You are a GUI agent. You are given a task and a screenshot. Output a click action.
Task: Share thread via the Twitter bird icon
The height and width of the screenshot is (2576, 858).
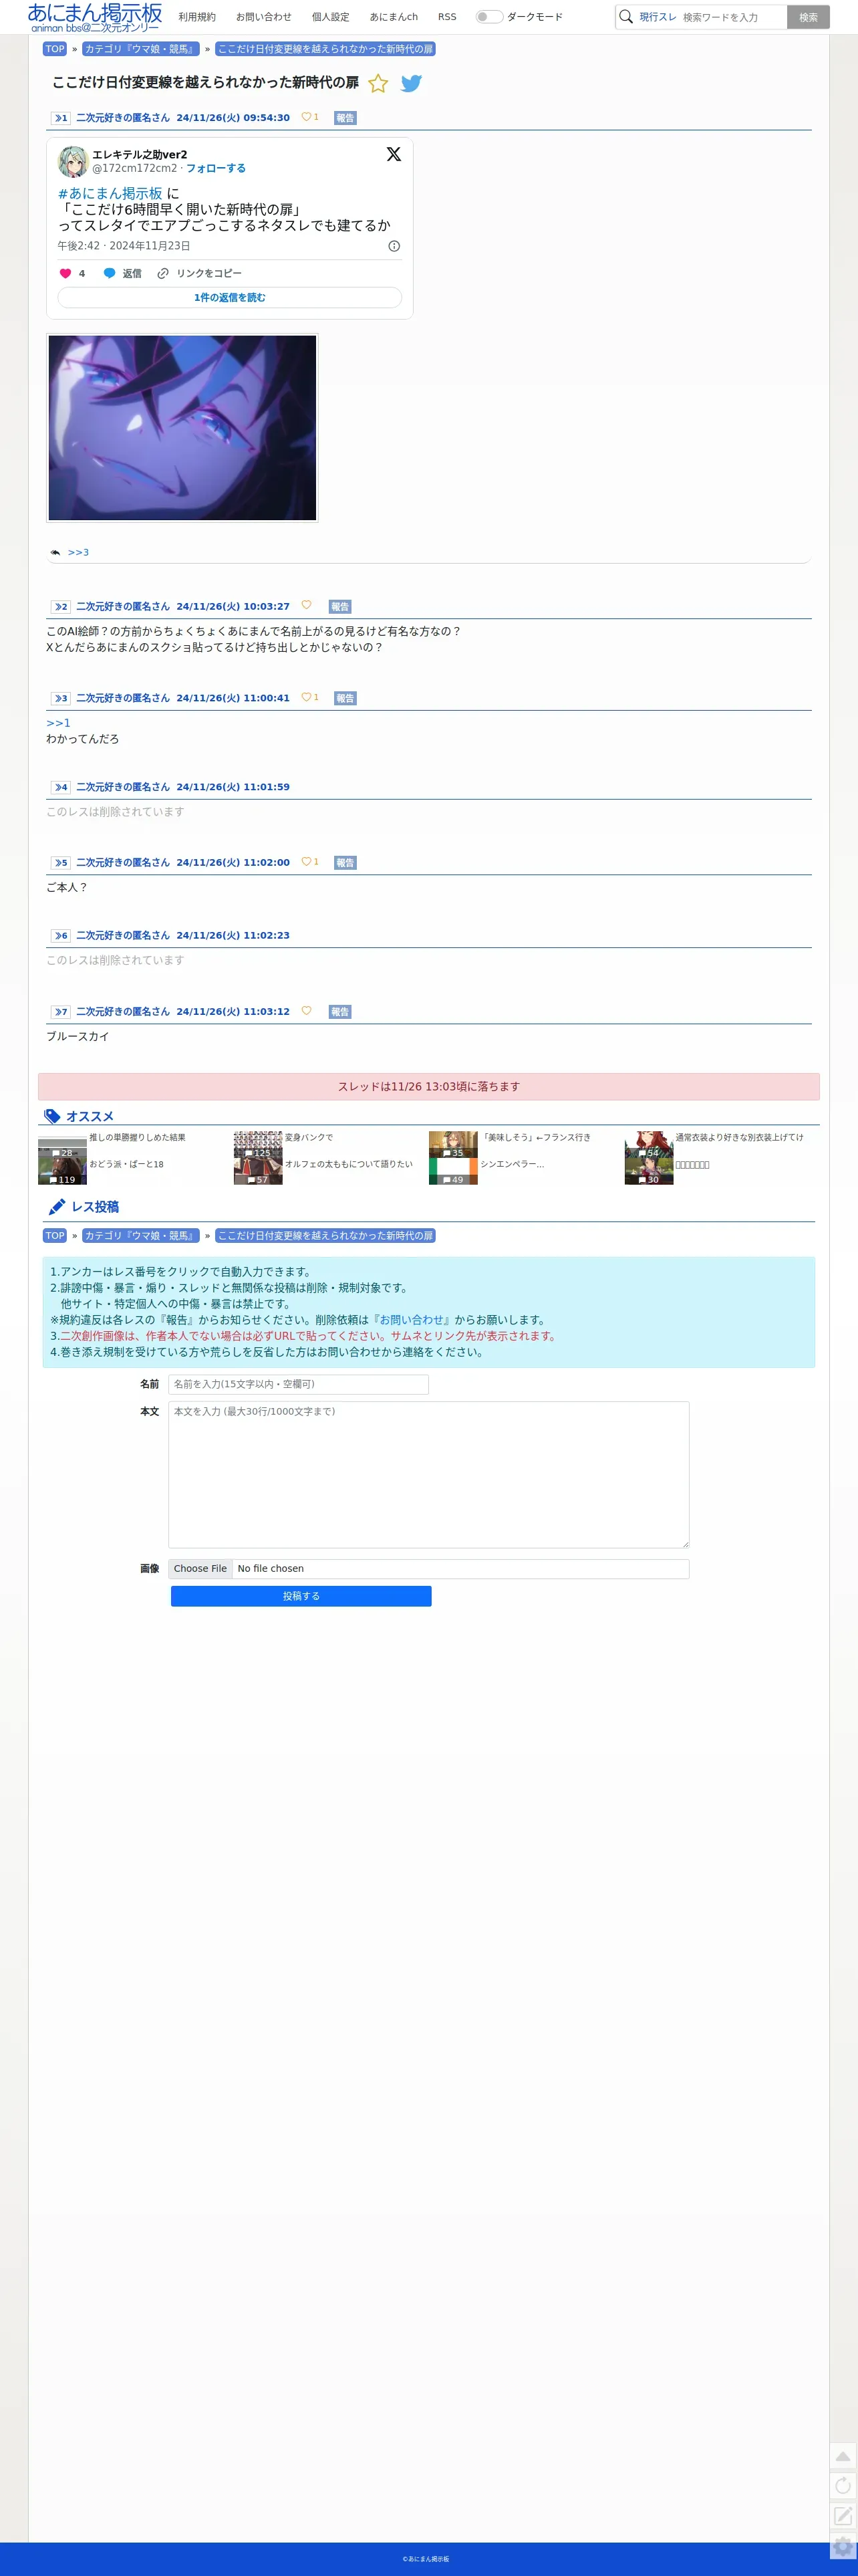click(x=411, y=84)
